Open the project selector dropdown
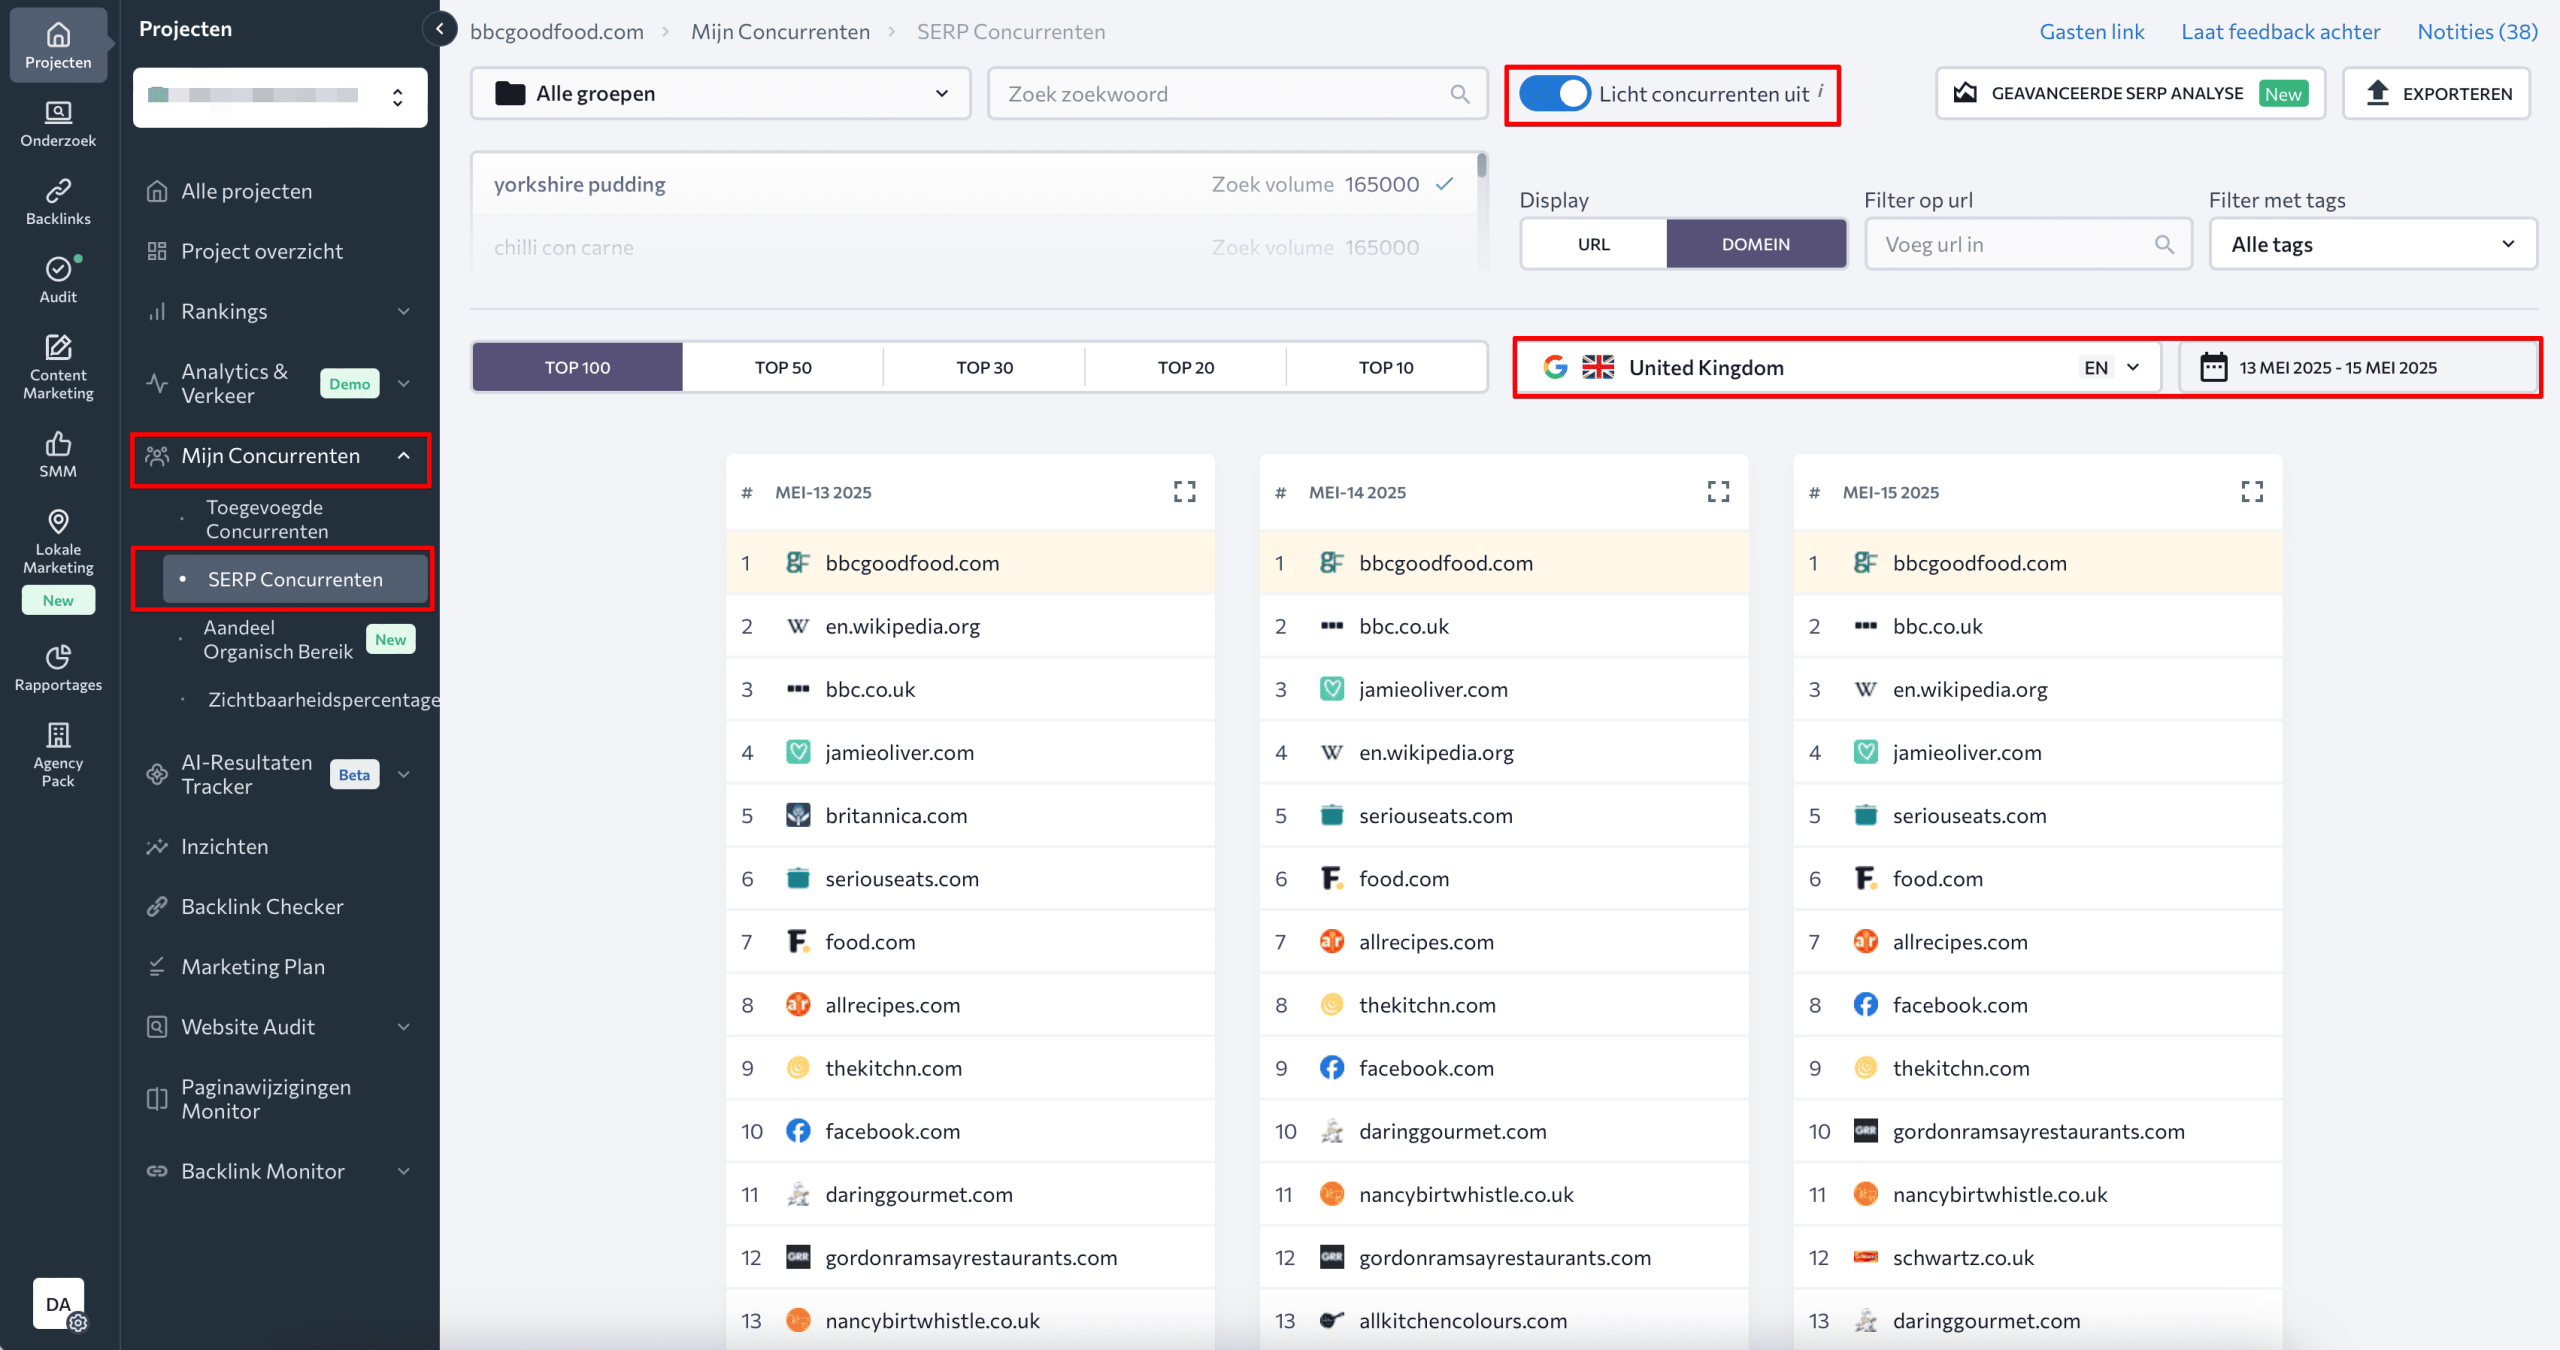This screenshot has width=2560, height=1350. tap(280, 97)
